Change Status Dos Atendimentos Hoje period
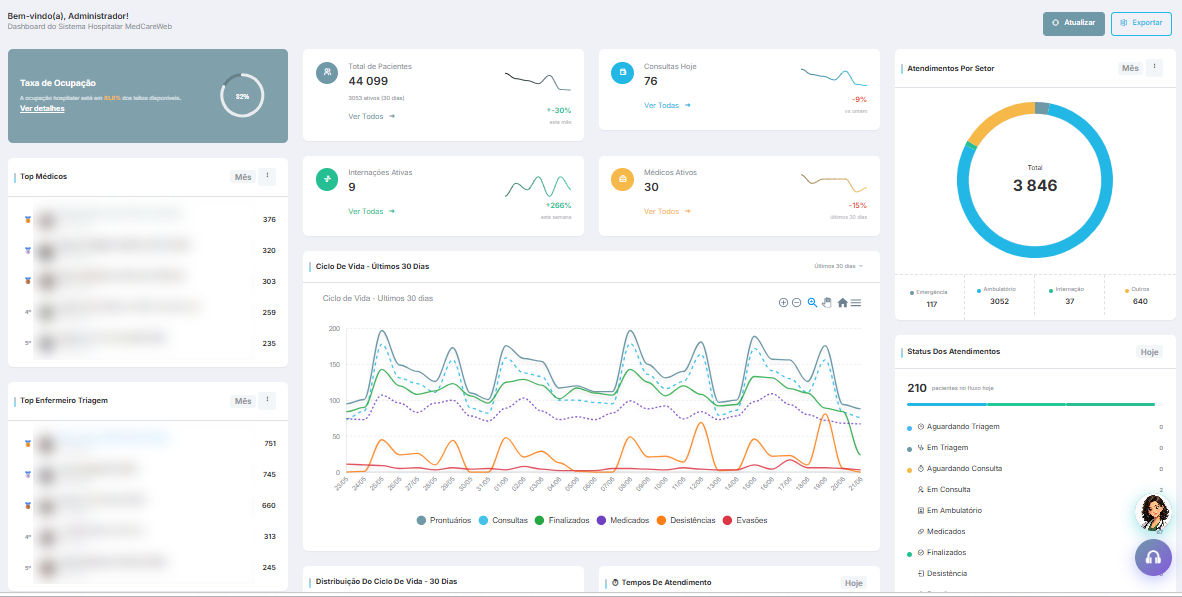1182x597 pixels. tap(1150, 352)
